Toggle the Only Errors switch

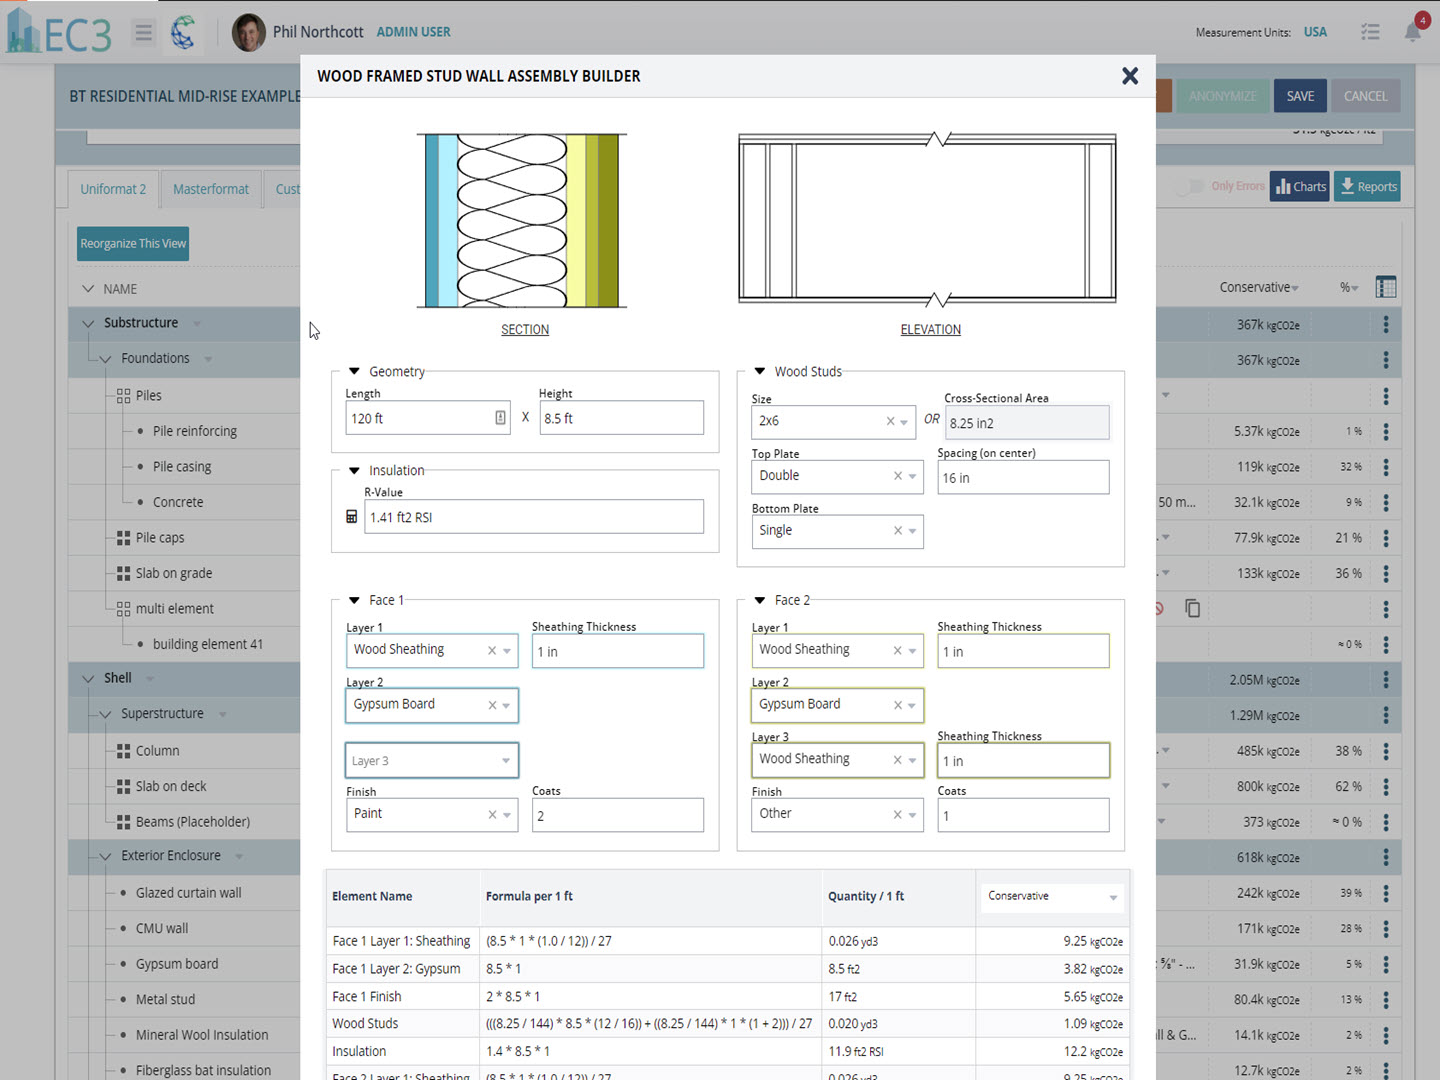click(1188, 187)
